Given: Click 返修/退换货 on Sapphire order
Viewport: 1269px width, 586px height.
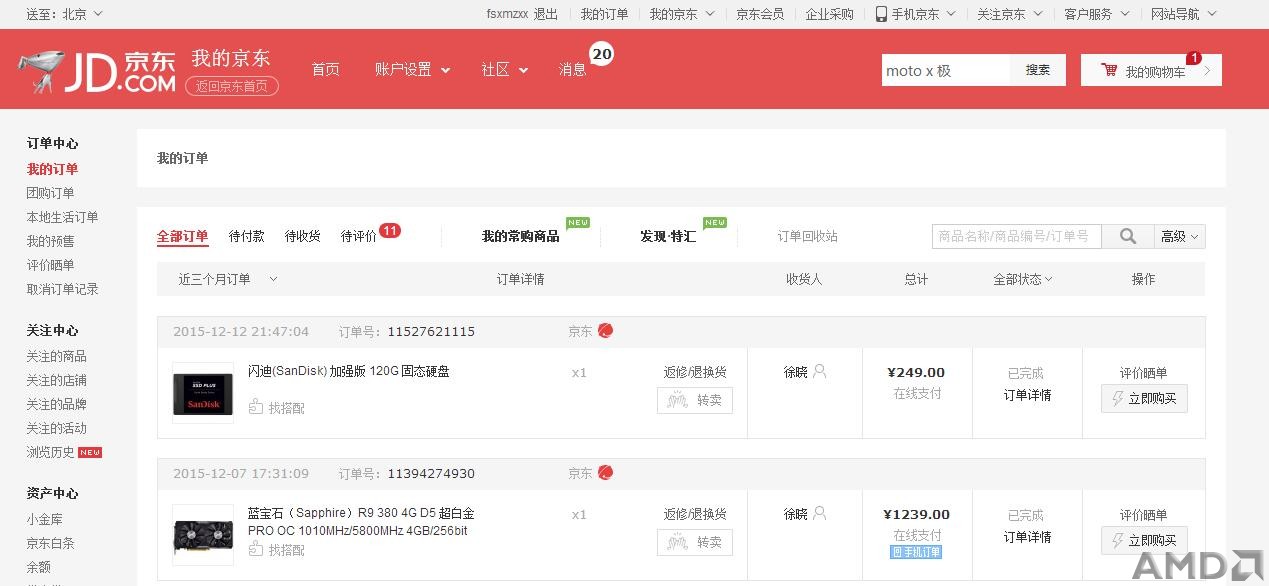Looking at the screenshot, I should (x=695, y=514).
